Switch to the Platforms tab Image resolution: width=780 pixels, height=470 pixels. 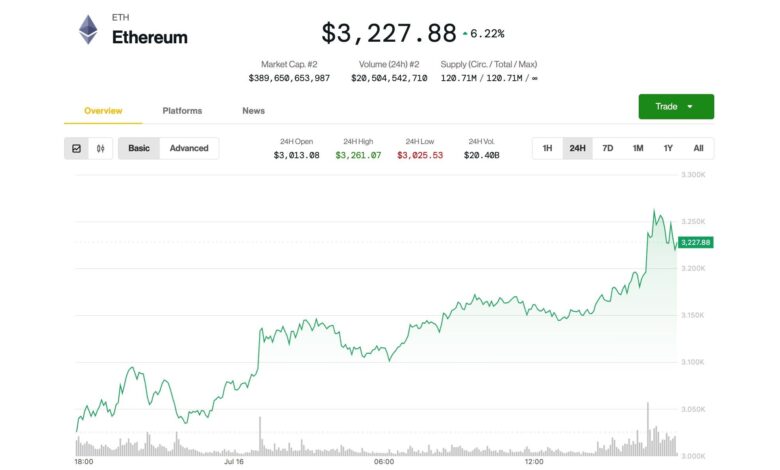click(182, 110)
